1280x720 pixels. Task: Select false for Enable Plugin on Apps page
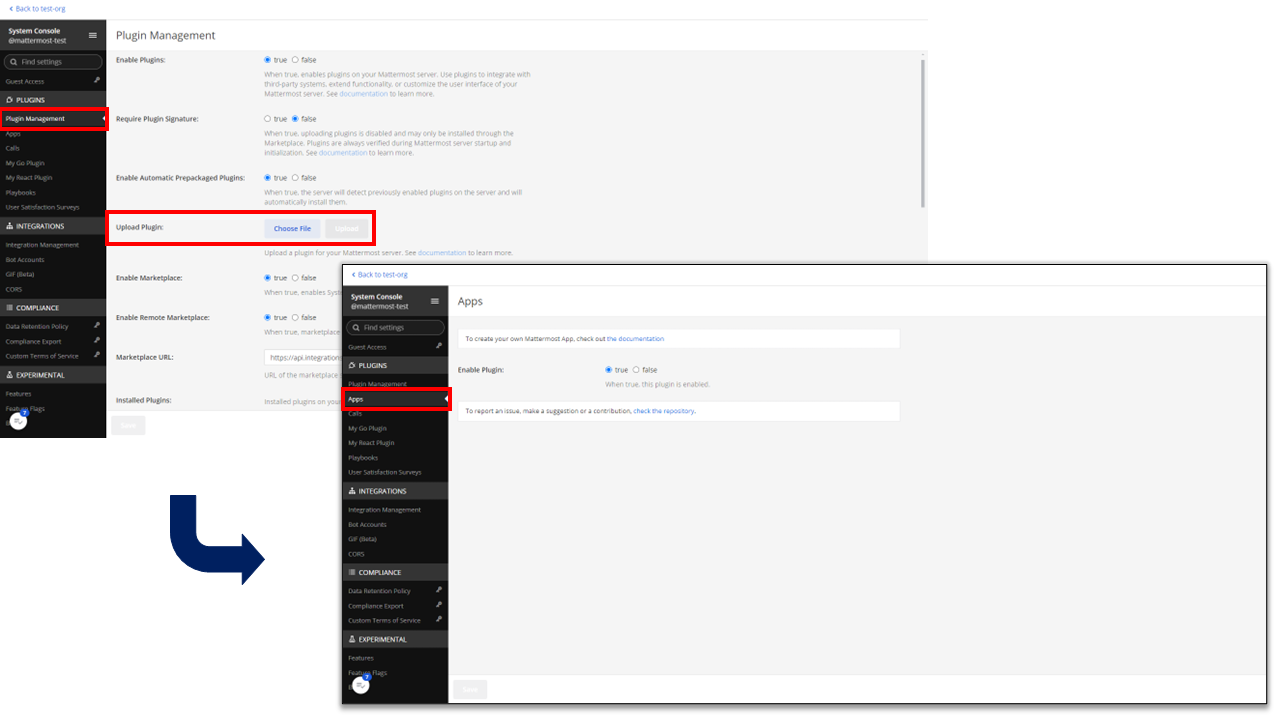(634, 369)
